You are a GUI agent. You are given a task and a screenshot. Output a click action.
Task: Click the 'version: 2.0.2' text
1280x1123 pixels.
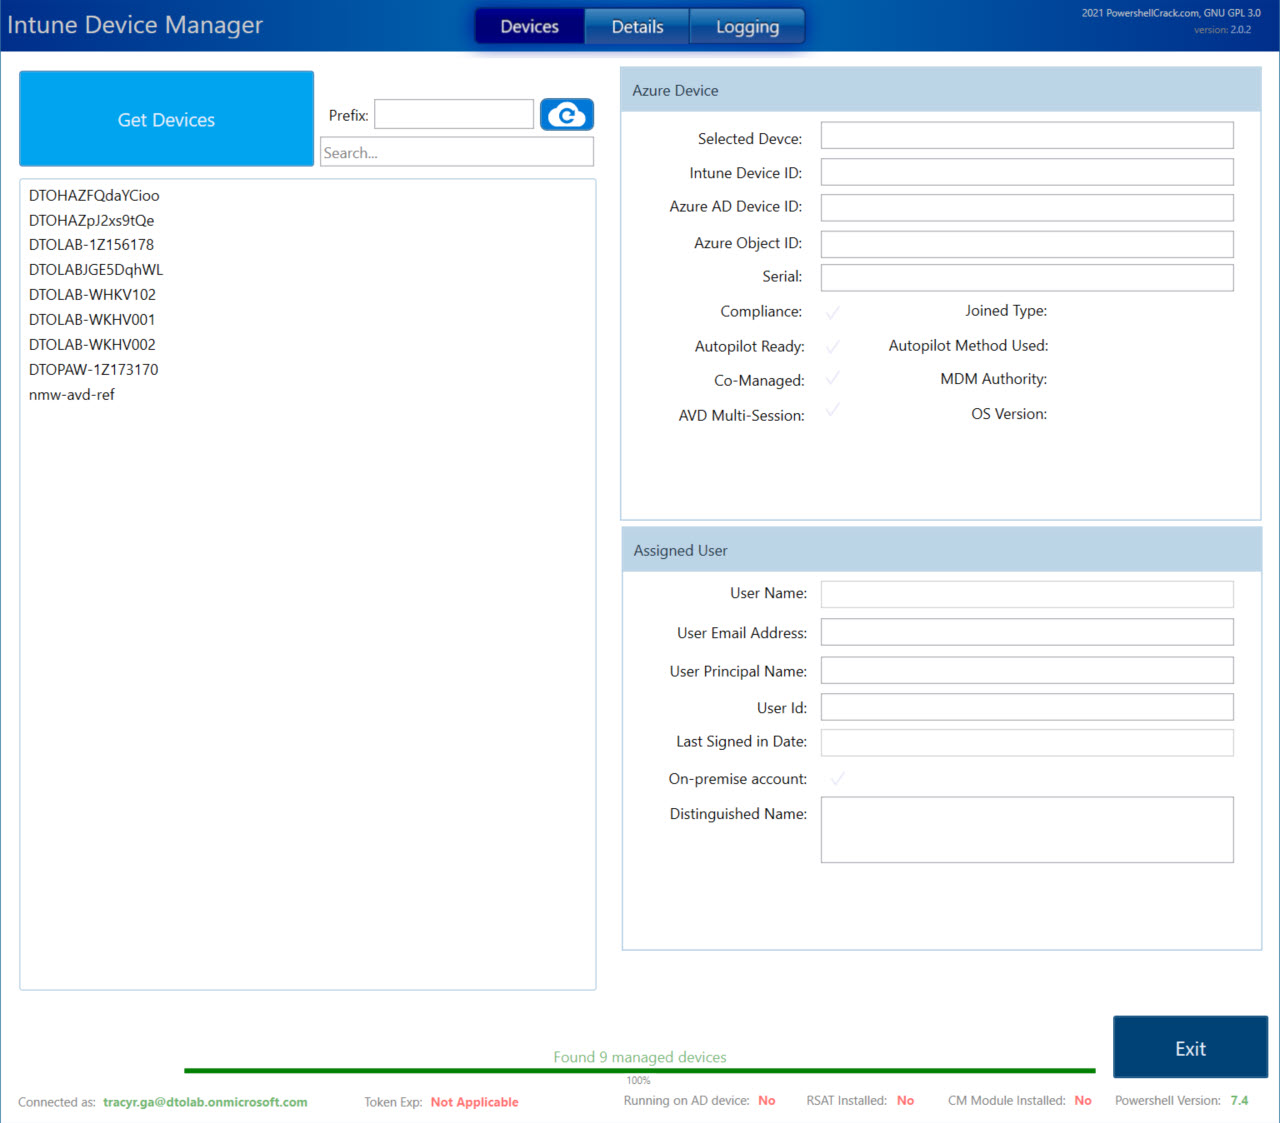point(1222,30)
